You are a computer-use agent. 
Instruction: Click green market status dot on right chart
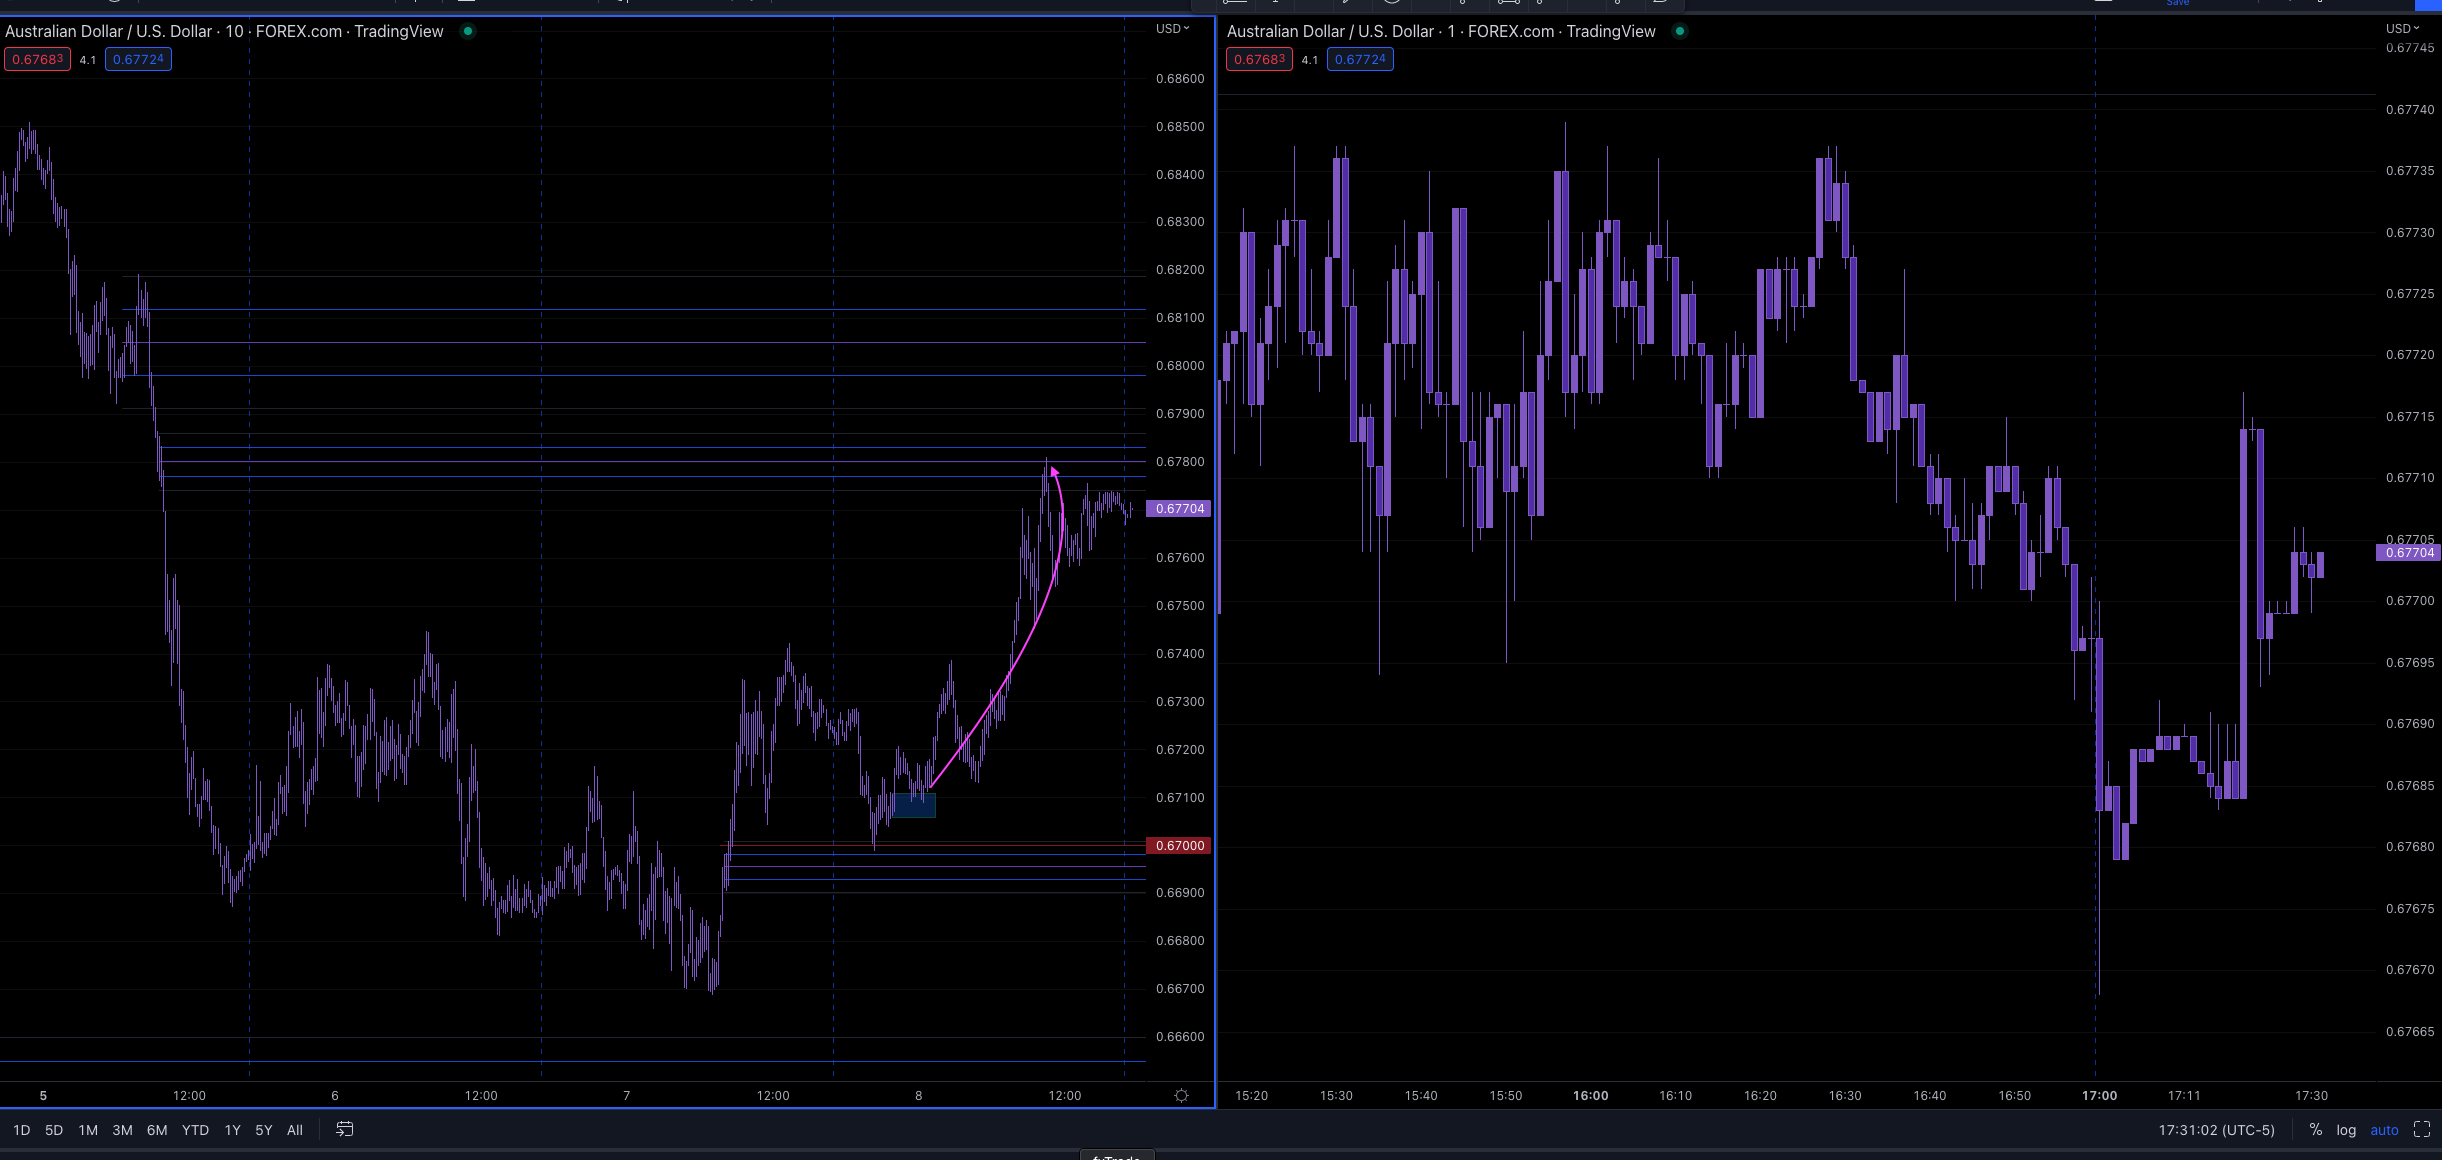click(1680, 31)
